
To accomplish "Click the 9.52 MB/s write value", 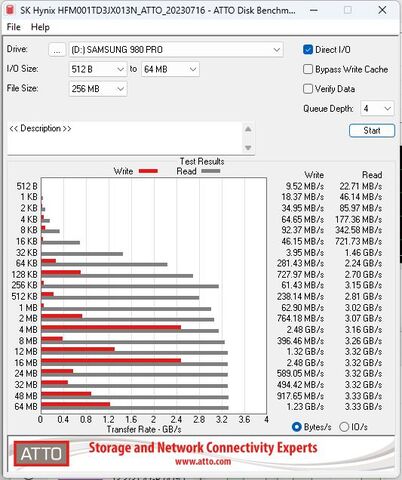I will 305,186.
